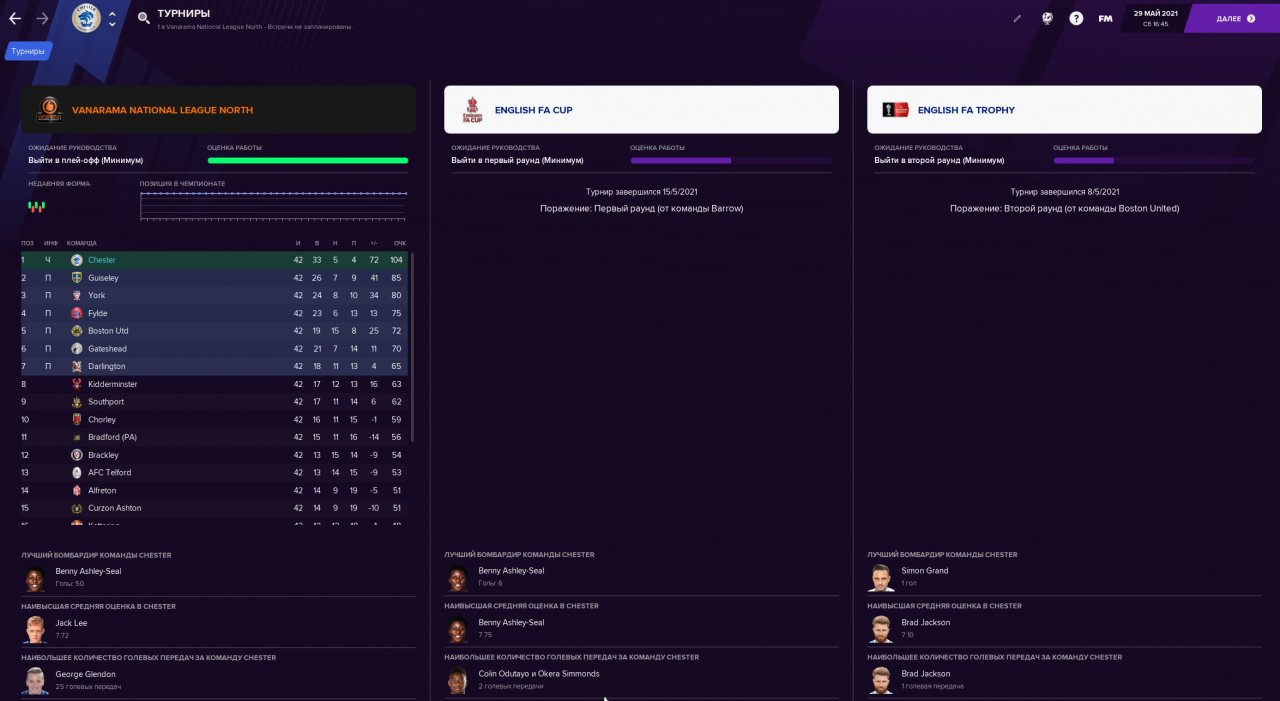The width and height of the screenshot is (1280, 701).
Task: Open search via magnifying glass icon
Action: pos(144,18)
